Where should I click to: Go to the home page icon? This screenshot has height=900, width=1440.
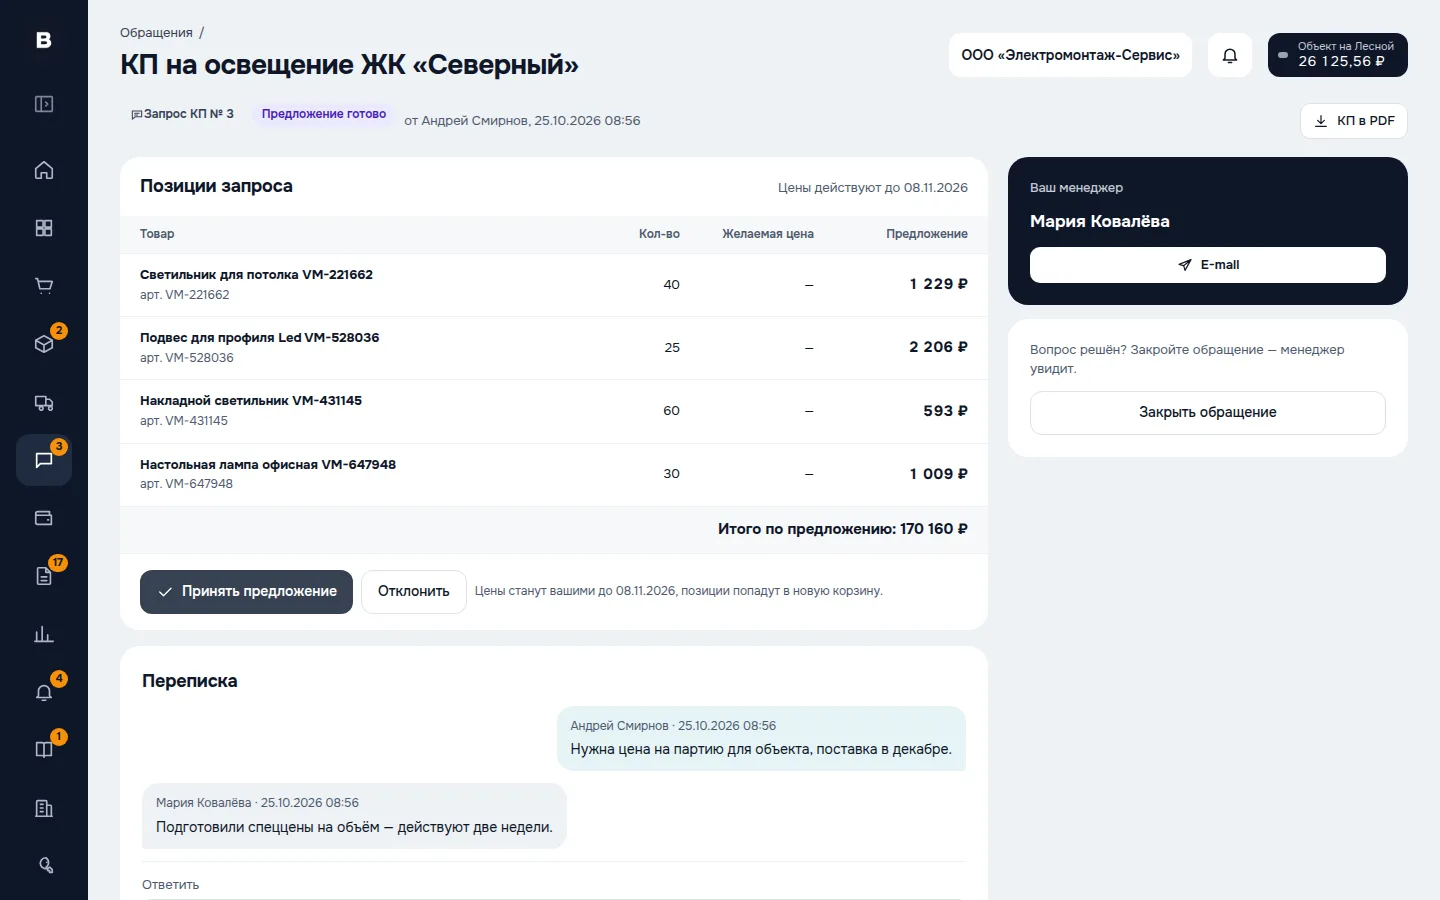[x=44, y=170]
